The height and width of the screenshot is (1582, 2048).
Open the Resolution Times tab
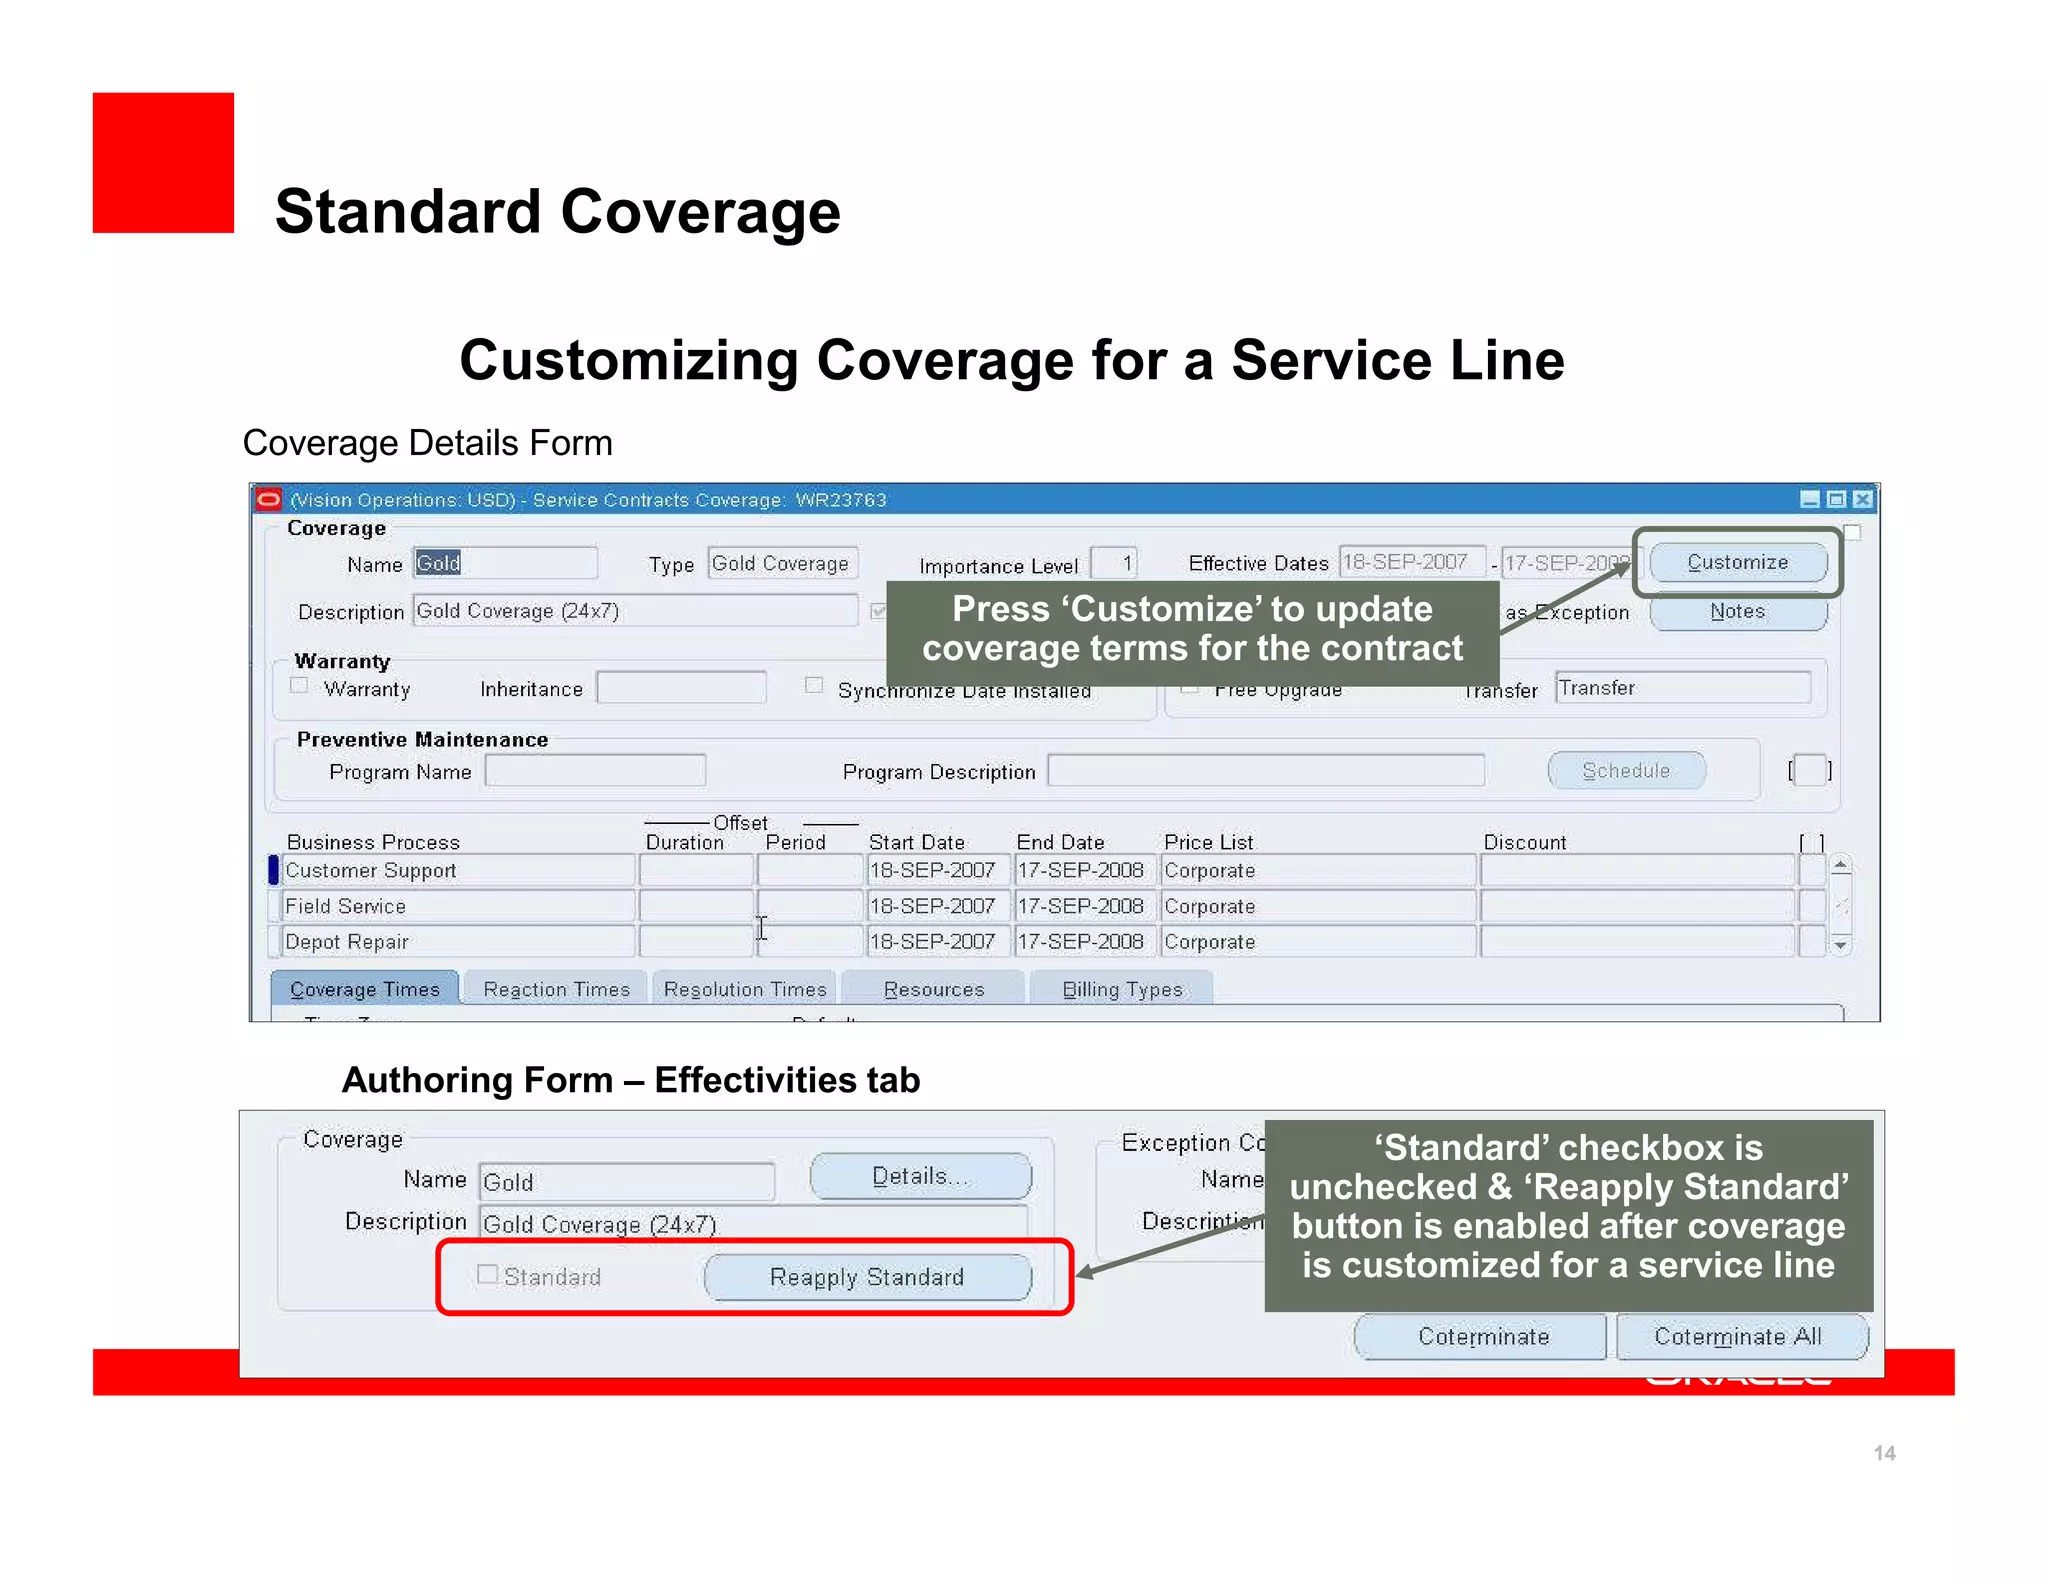[x=745, y=989]
